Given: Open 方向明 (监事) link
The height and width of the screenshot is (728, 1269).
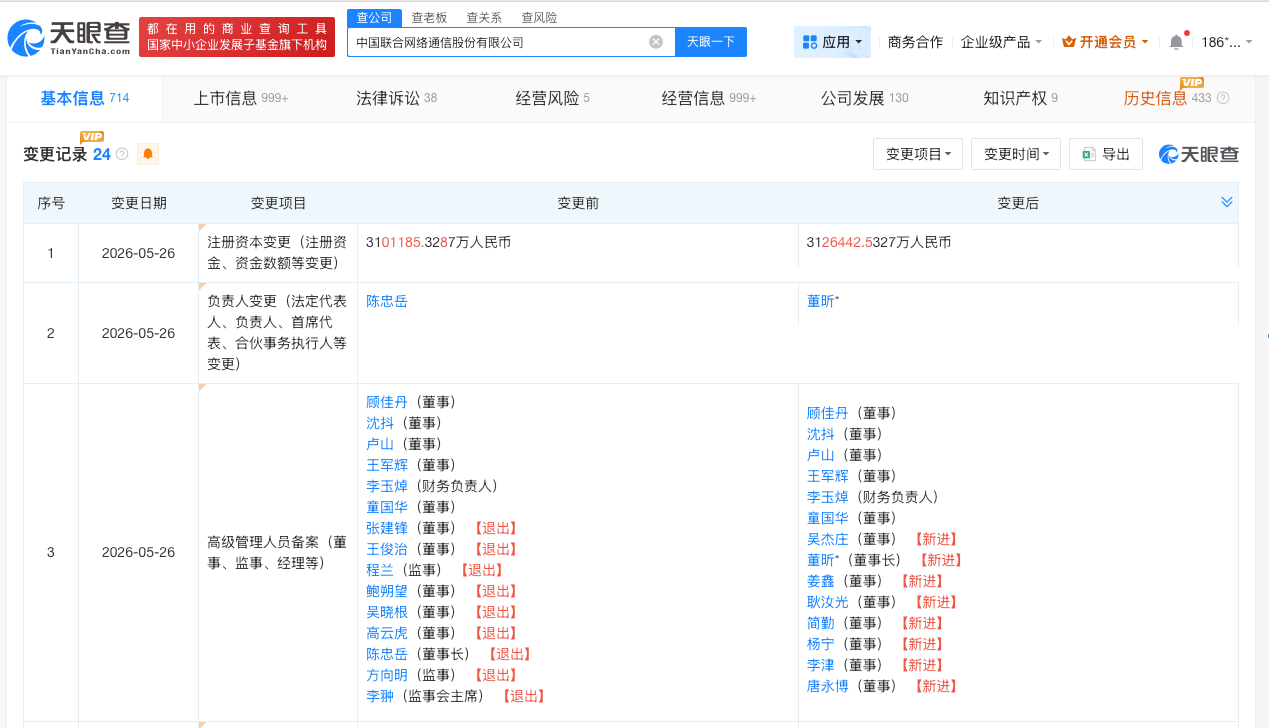Looking at the screenshot, I should pyautogui.click(x=387, y=675).
